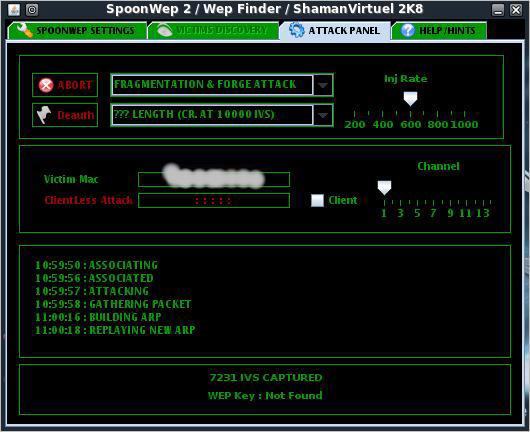530x432 pixels.
Task: Open the SpoonWep Settings tab
Action: click(77, 30)
